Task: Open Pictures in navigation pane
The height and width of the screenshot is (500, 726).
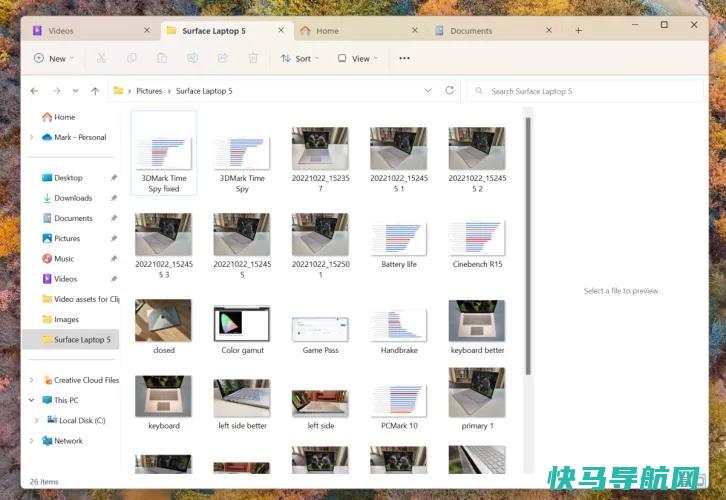Action: pos(61,238)
